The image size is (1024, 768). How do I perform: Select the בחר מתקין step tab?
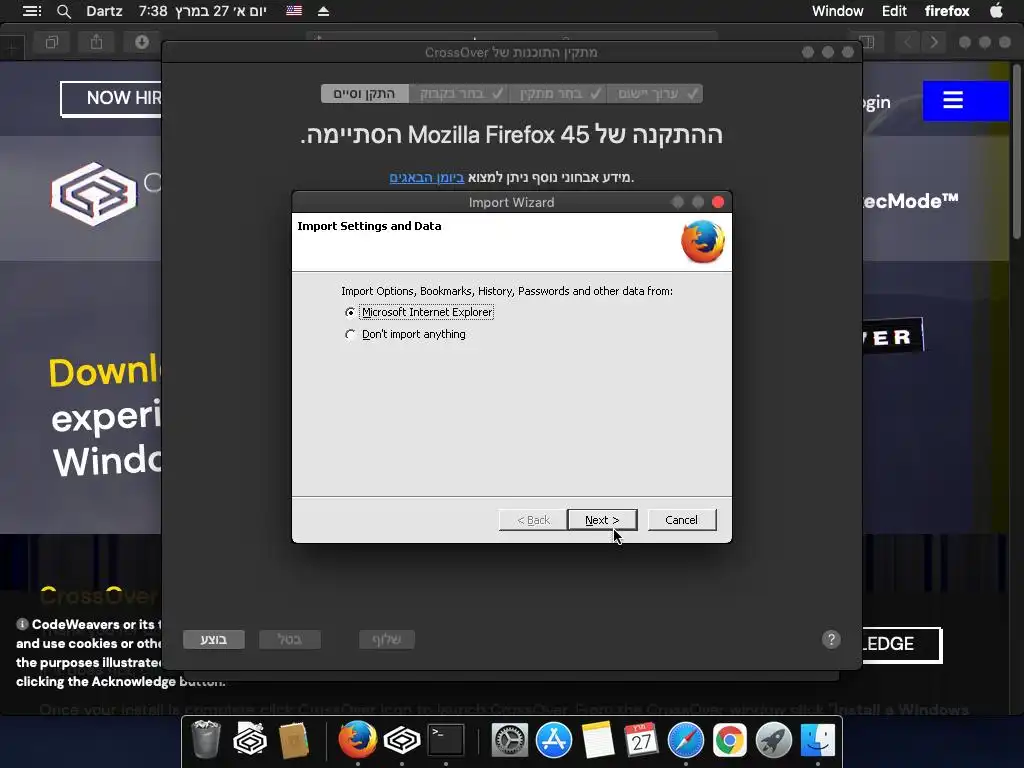(x=558, y=93)
